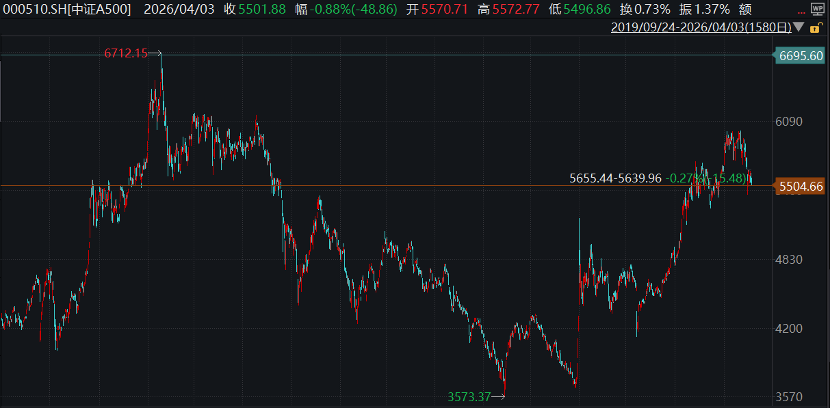Click the change value -0.88%(-48.86)
830x408 pixels.
pos(353,9)
